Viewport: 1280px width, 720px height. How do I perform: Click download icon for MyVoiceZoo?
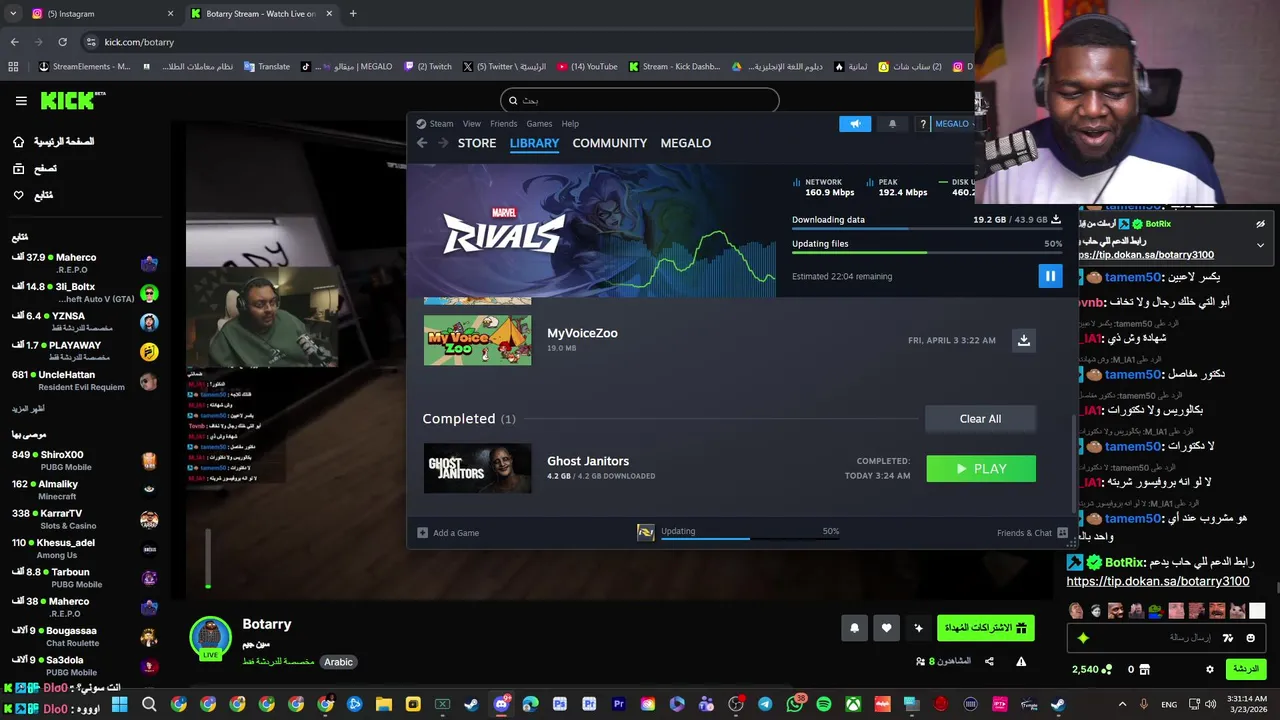[x=1024, y=340]
